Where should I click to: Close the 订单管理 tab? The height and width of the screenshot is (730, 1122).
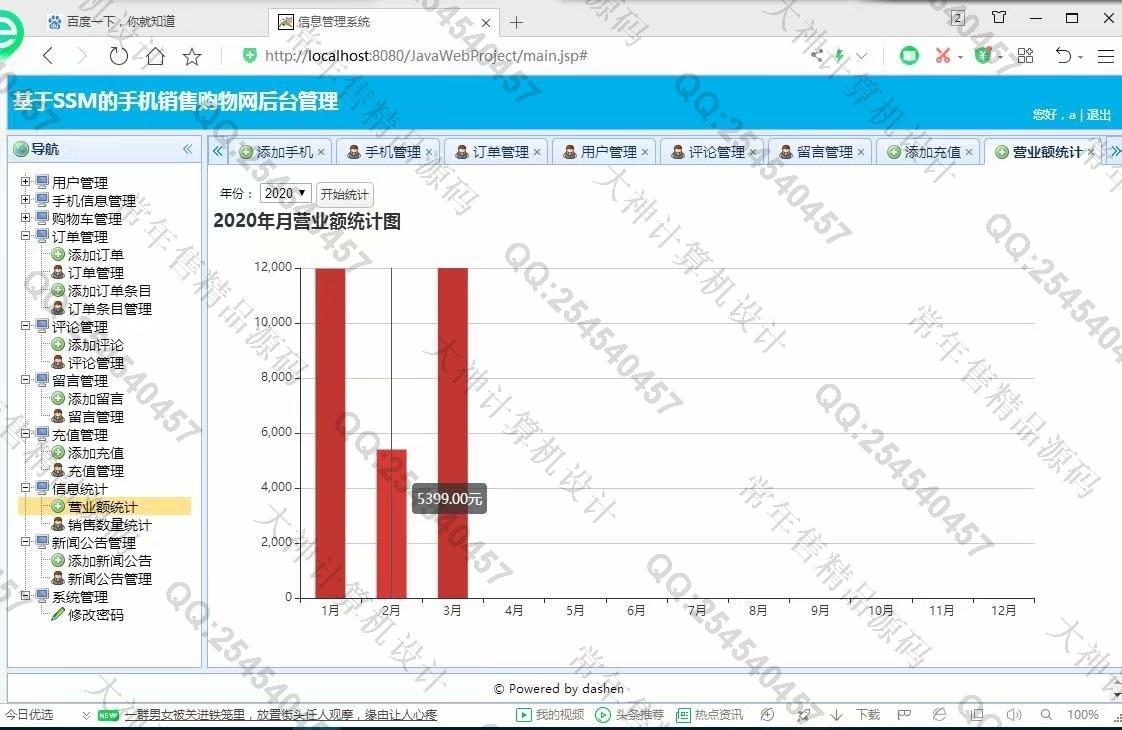[537, 152]
